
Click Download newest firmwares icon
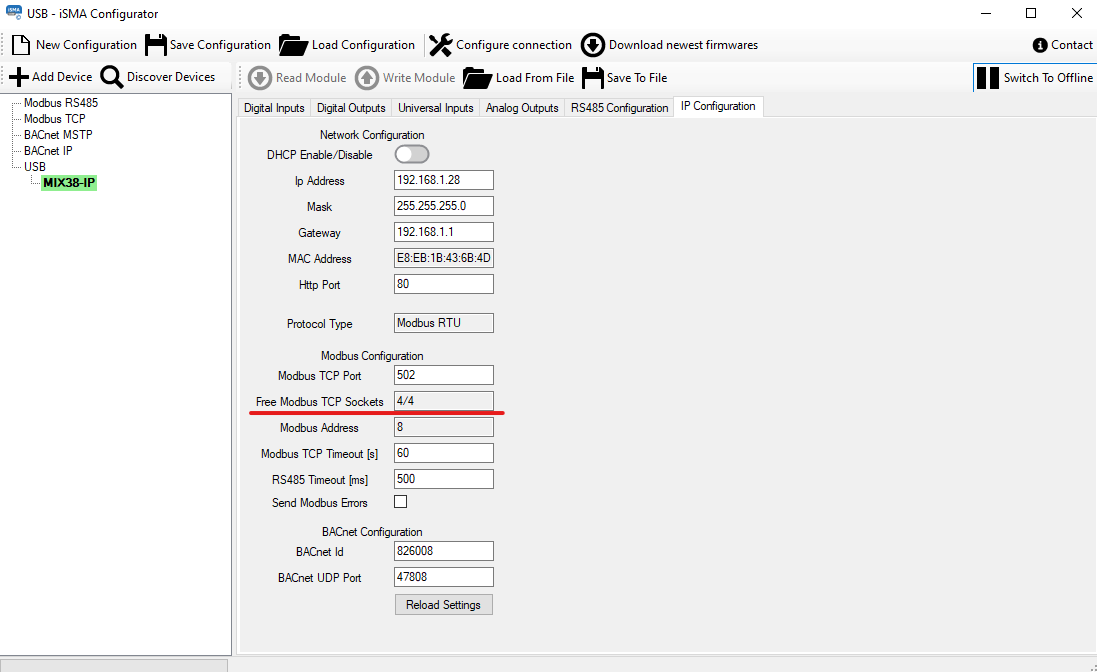click(x=593, y=45)
